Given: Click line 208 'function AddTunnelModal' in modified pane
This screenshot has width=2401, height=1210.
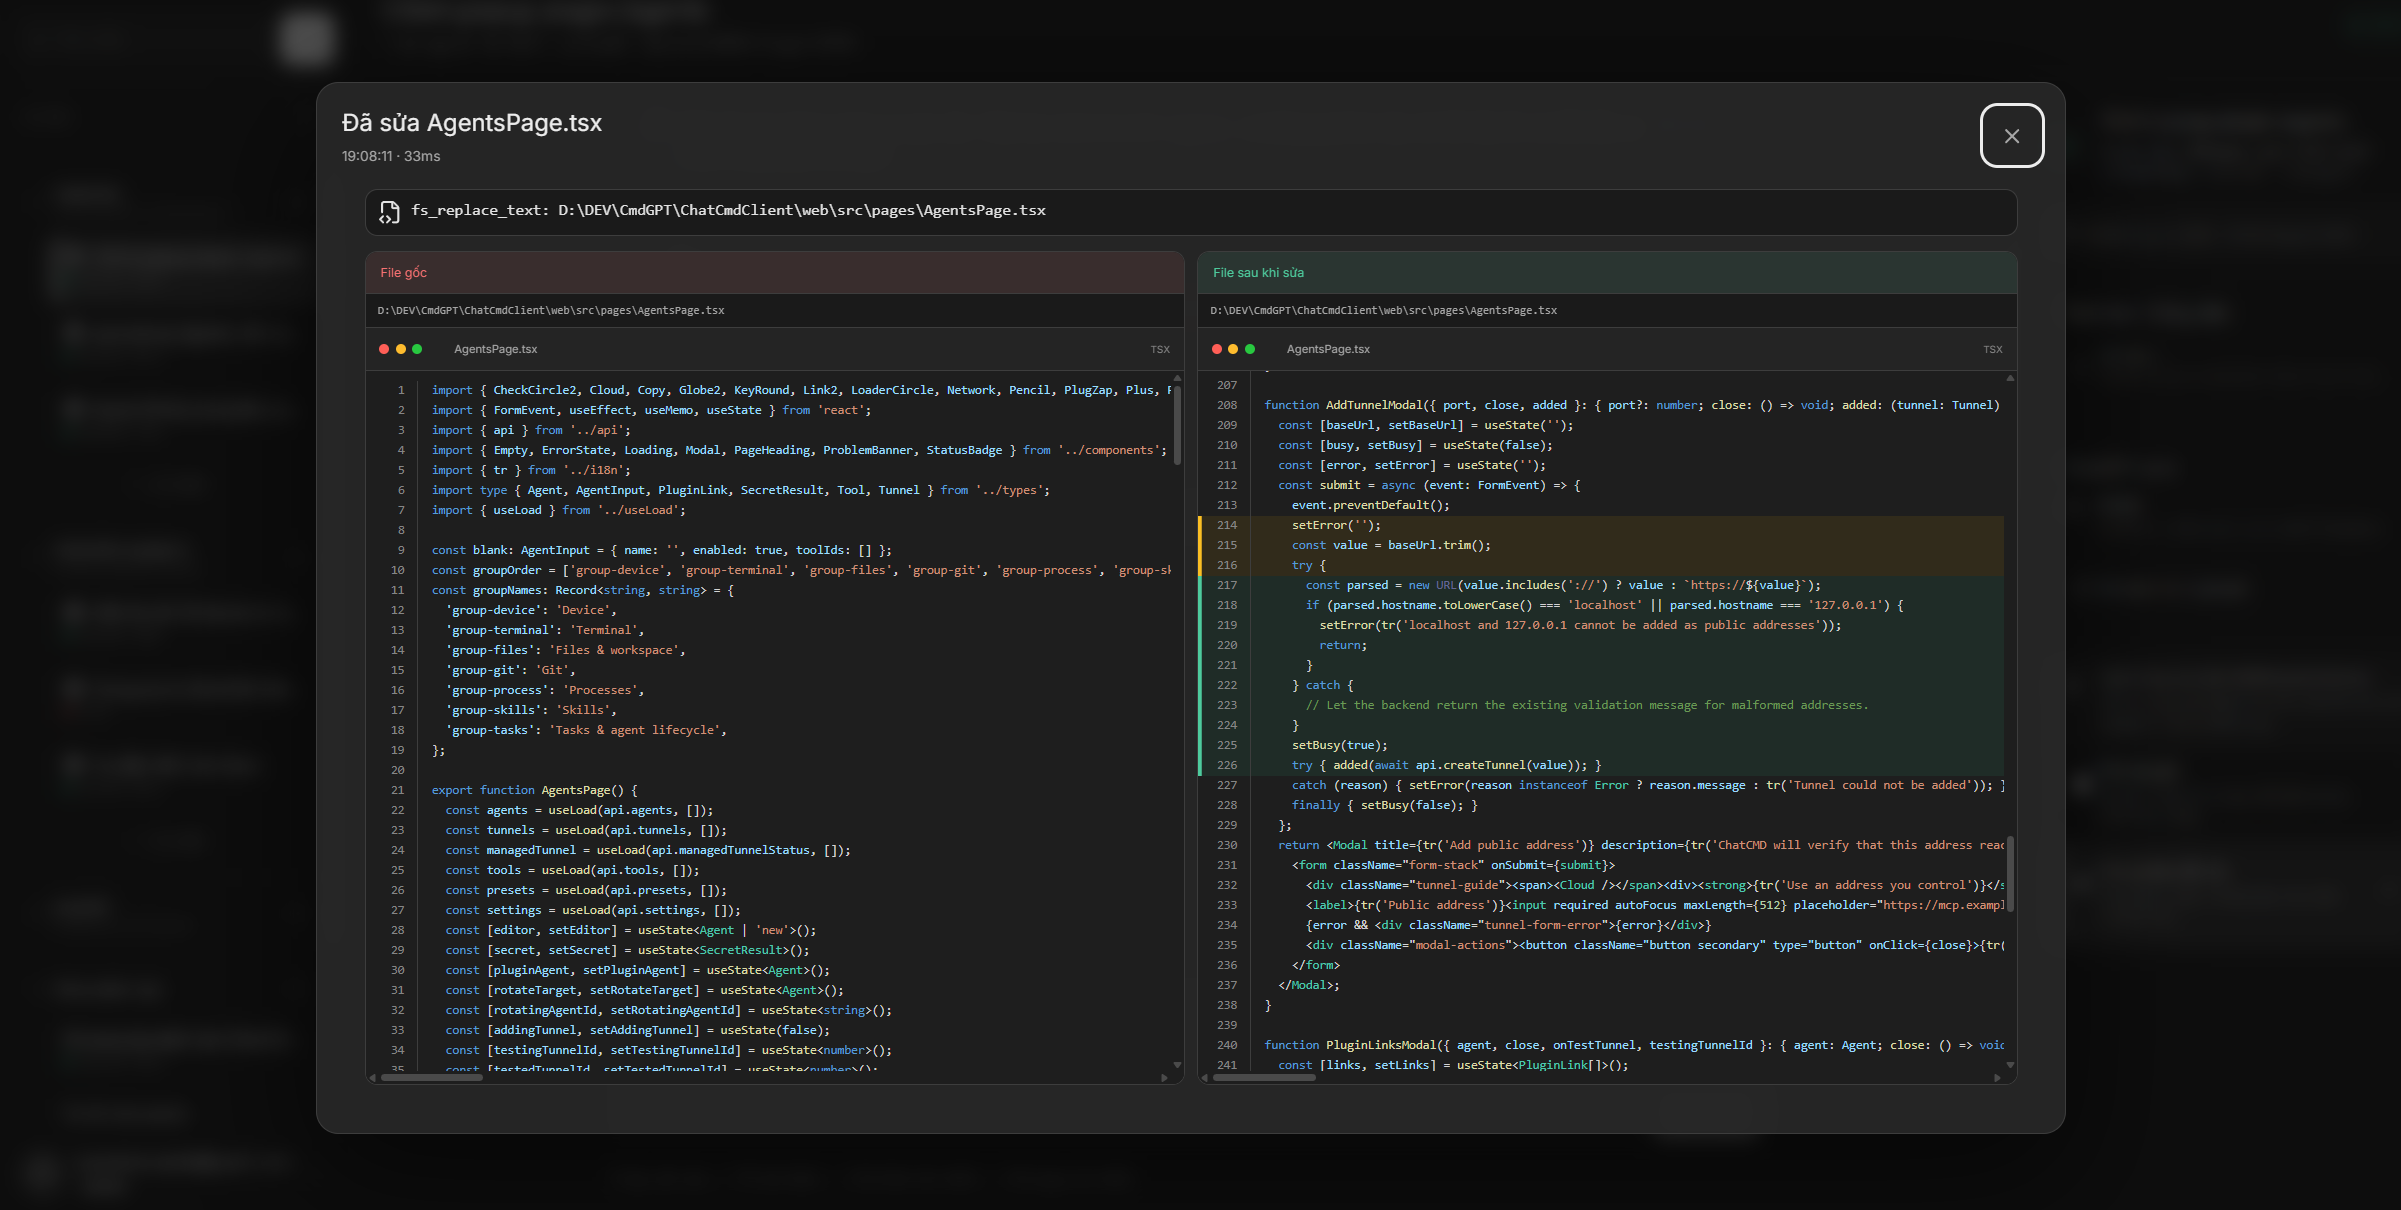Looking at the screenshot, I should tap(1632, 405).
